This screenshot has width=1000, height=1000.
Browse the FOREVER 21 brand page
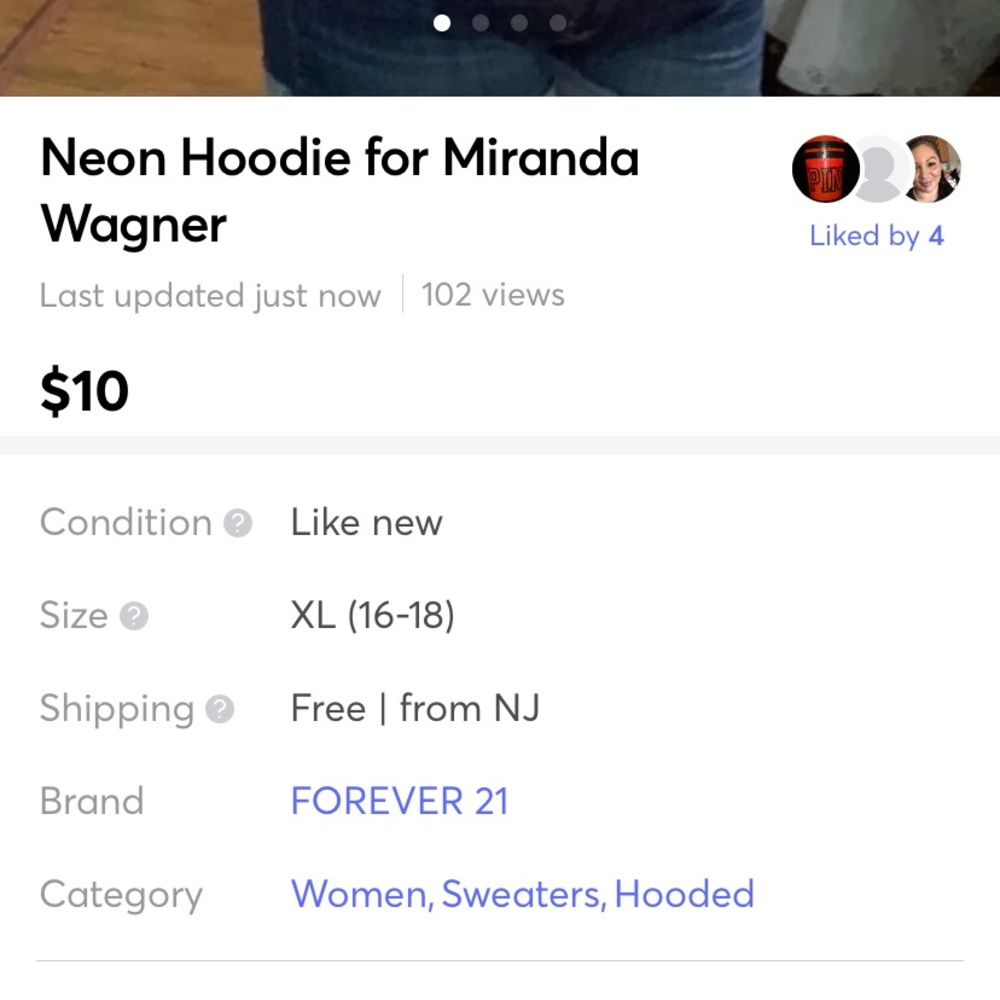pyautogui.click(x=399, y=801)
